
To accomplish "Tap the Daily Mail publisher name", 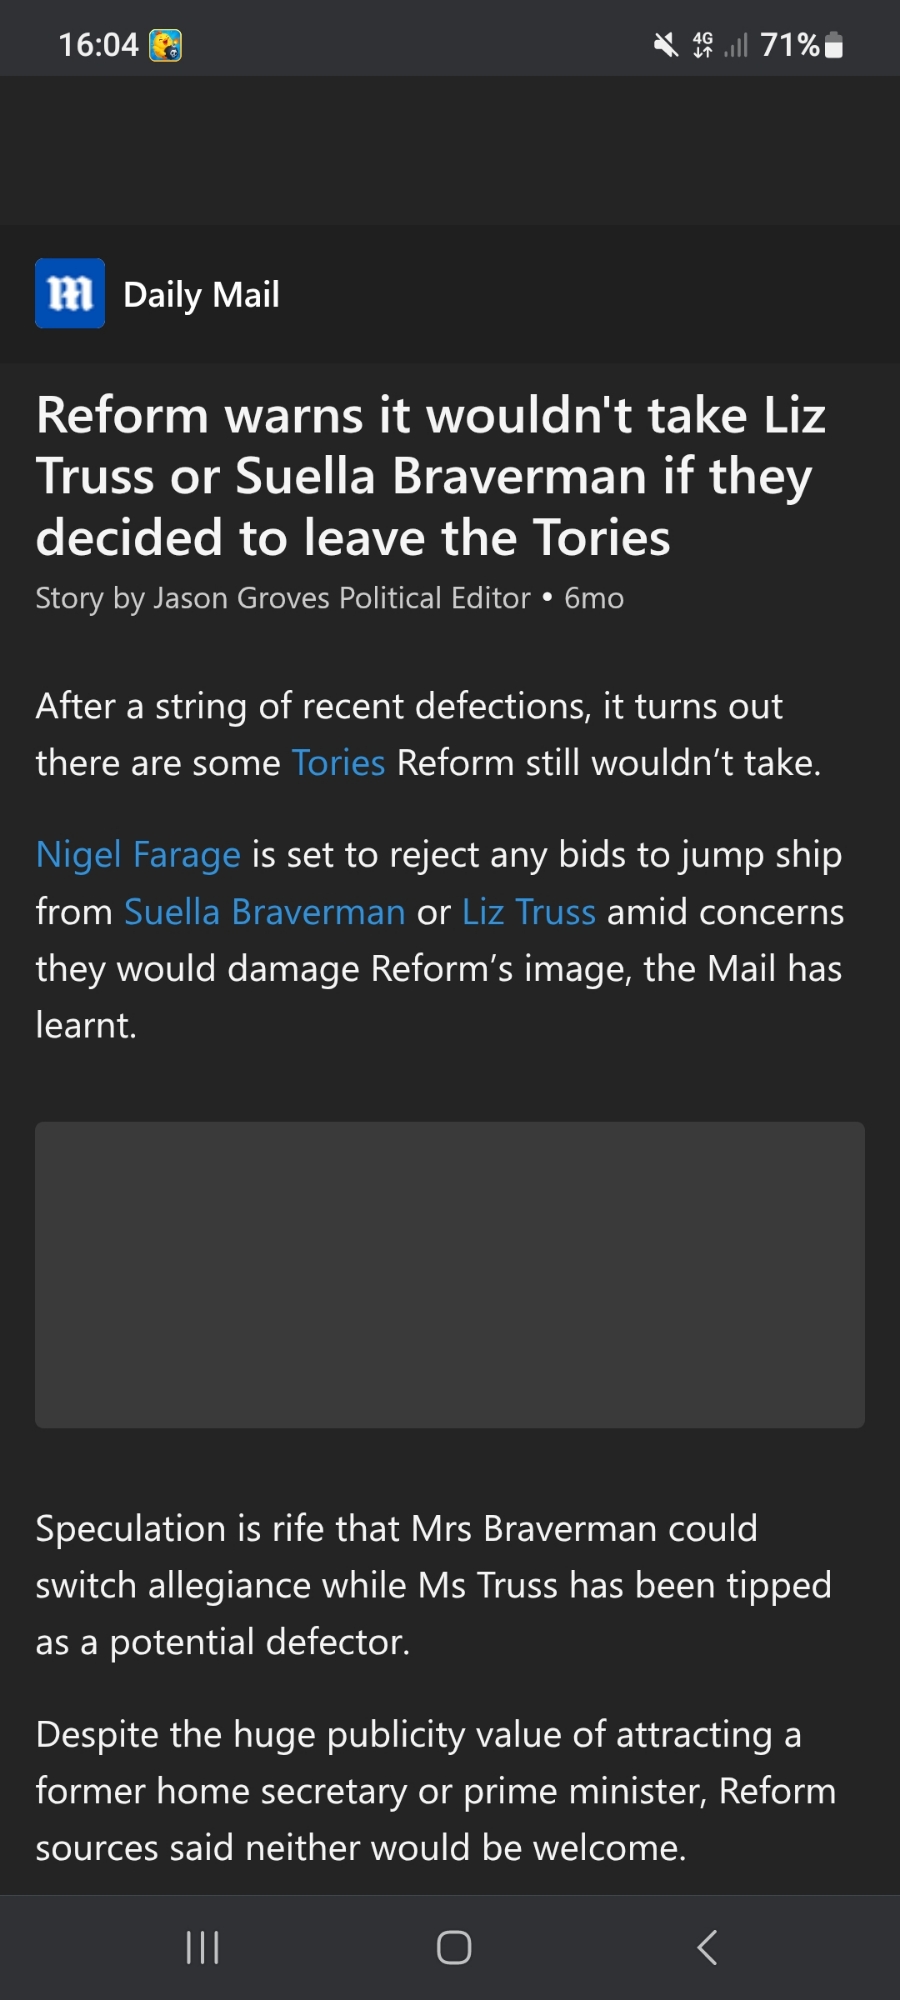I will [201, 295].
